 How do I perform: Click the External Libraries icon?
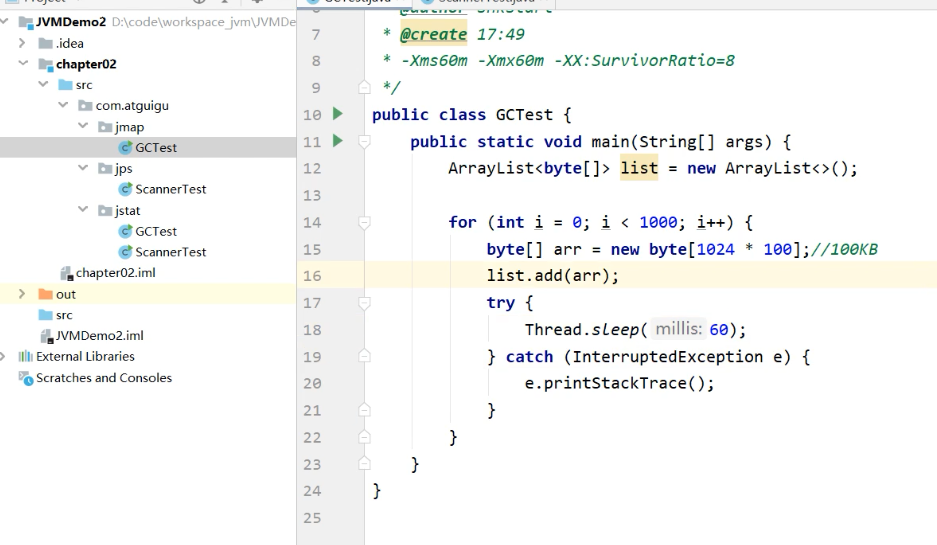point(26,357)
